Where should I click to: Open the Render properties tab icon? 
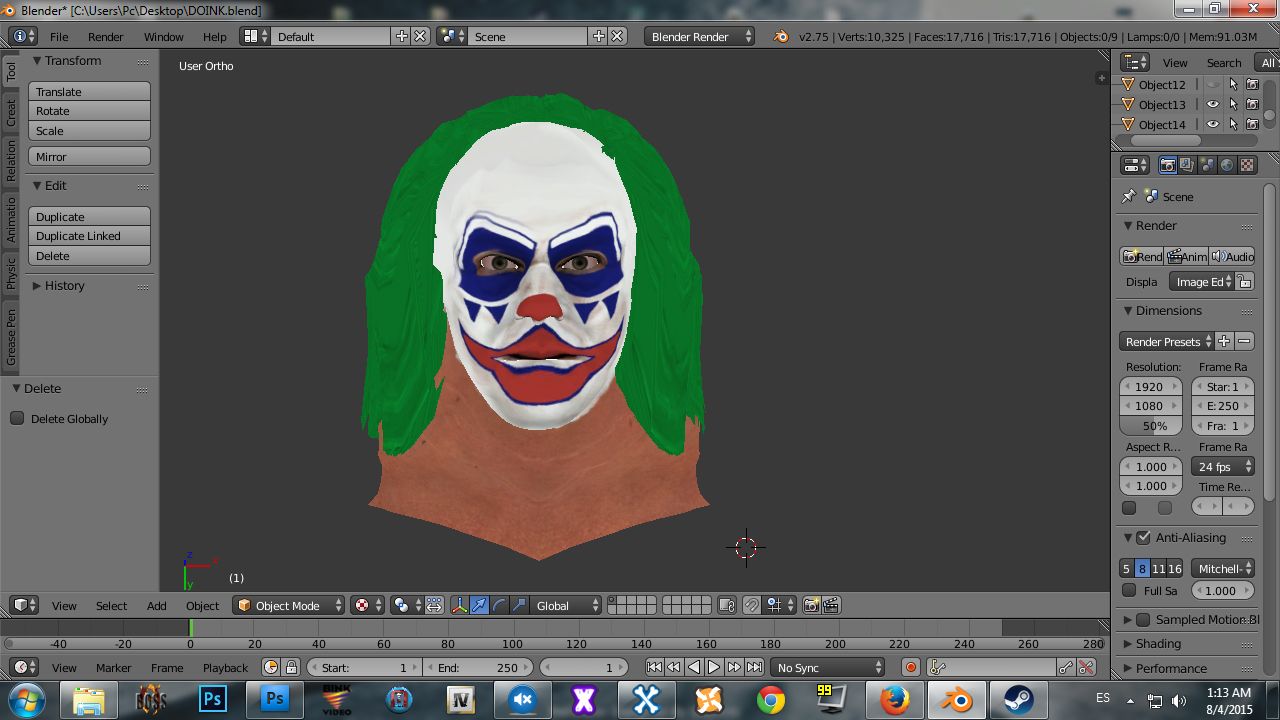click(1167, 165)
